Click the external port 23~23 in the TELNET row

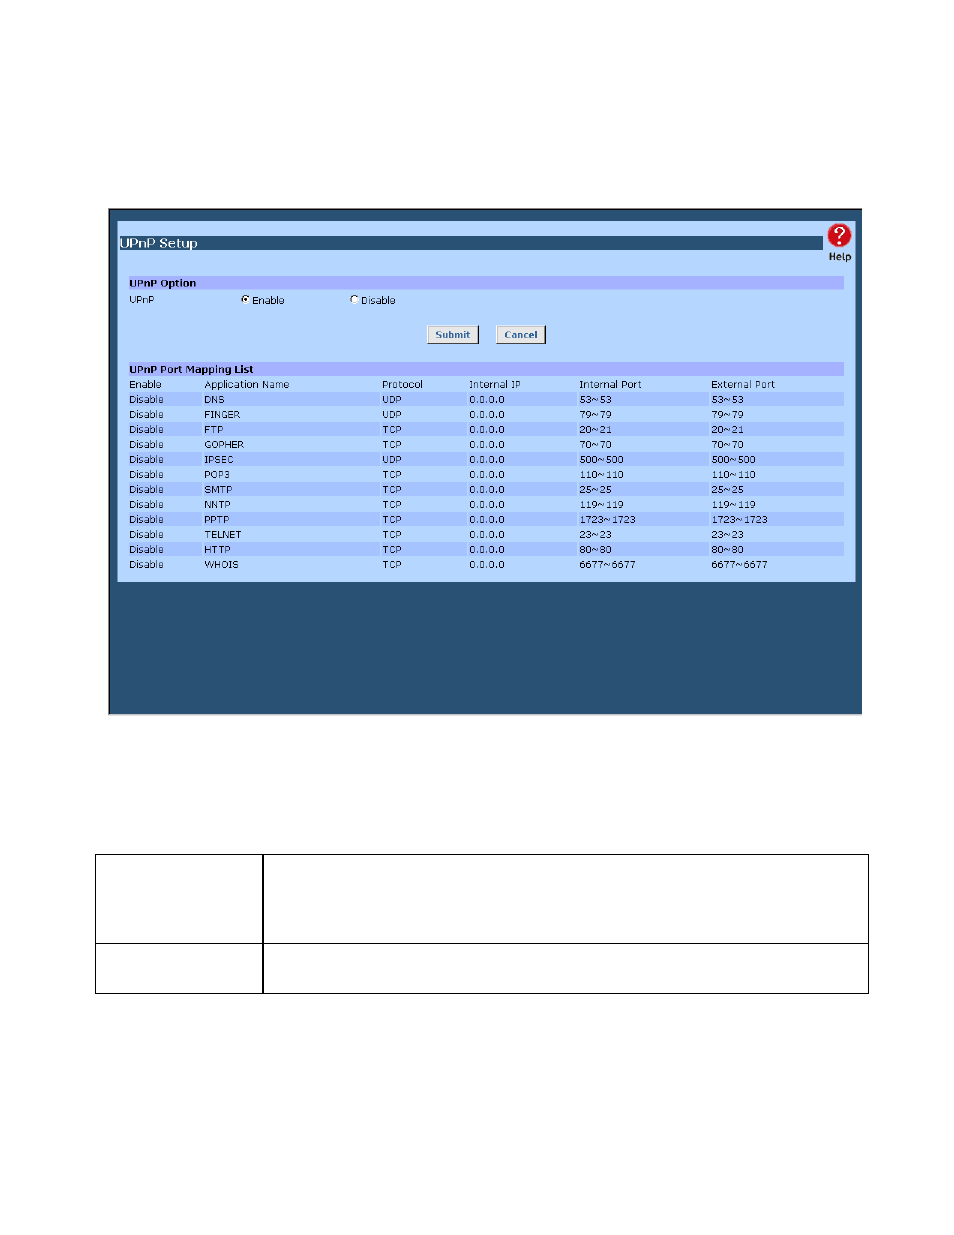click(727, 535)
